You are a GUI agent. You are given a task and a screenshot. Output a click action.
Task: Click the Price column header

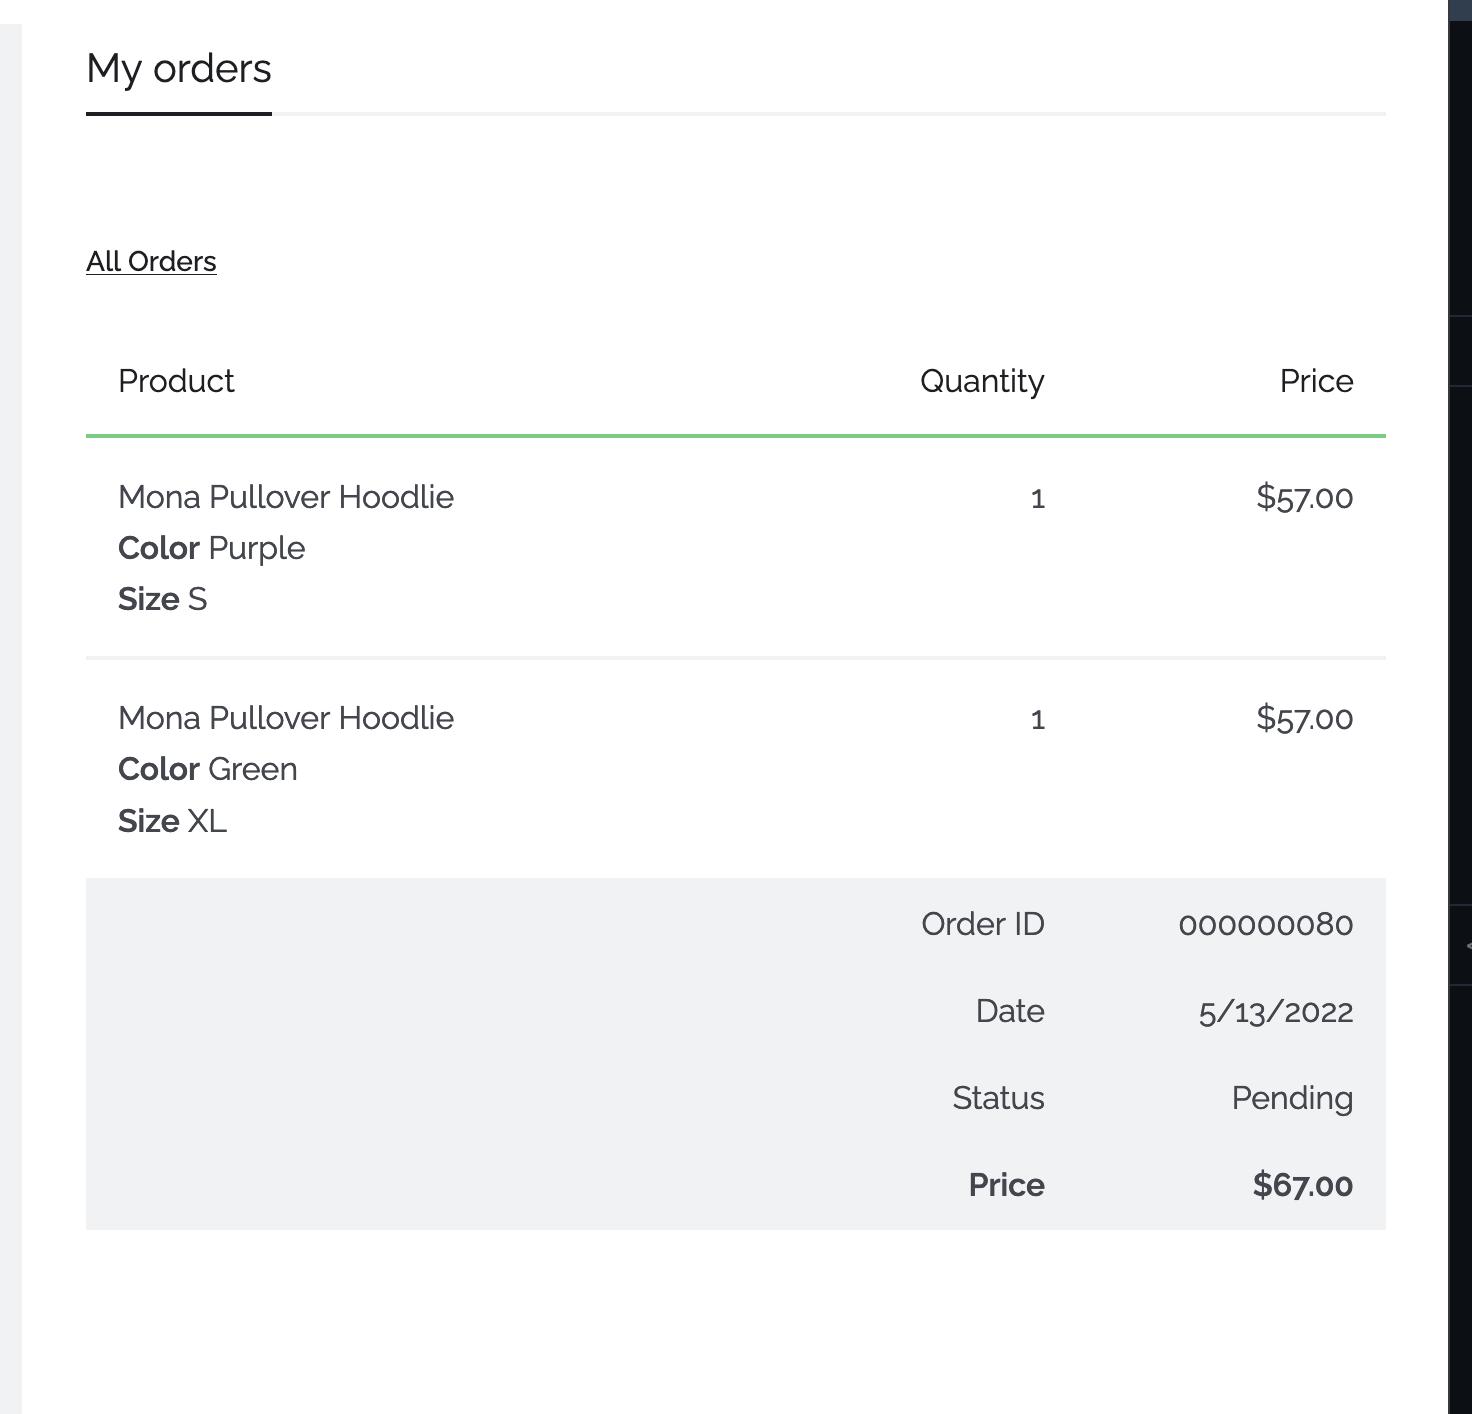pyautogui.click(x=1315, y=381)
